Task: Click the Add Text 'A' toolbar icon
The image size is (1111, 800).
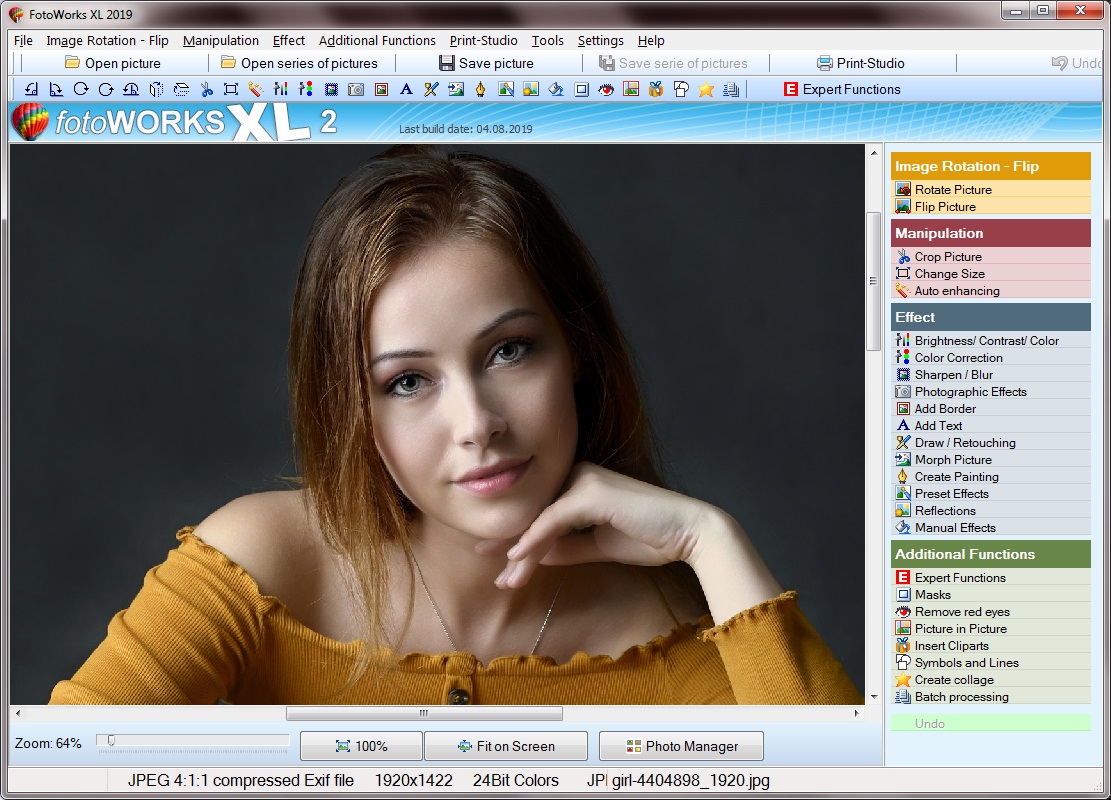Action: 406,89
